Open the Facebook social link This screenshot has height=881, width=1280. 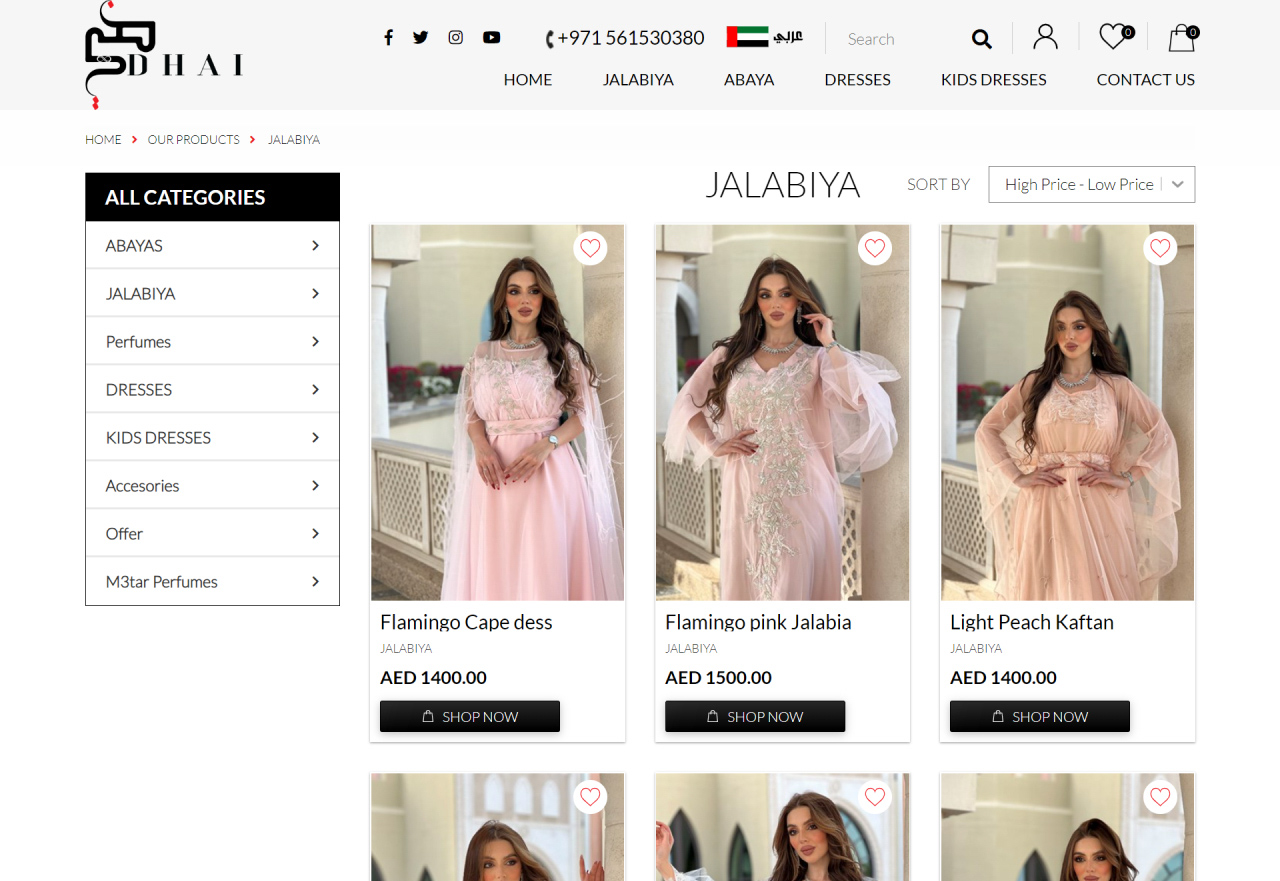(x=388, y=38)
